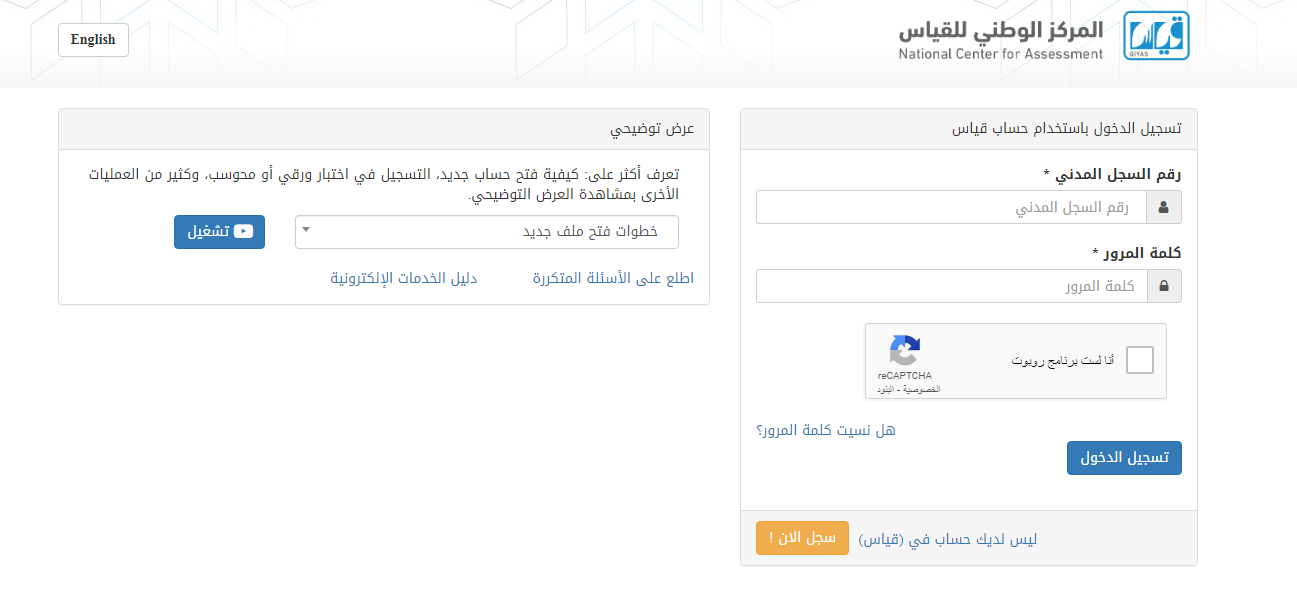Viewport: 1297px width, 601px height.
Task: Check the 'أنا لست برنامج روبوت' checkbox
Action: [1139, 360]
